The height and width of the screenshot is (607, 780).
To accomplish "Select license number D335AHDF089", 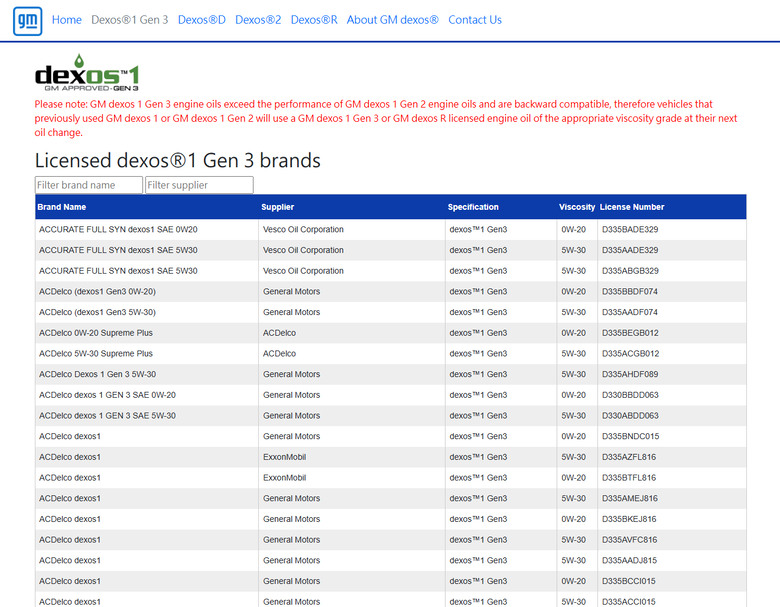I will point(630,374).
